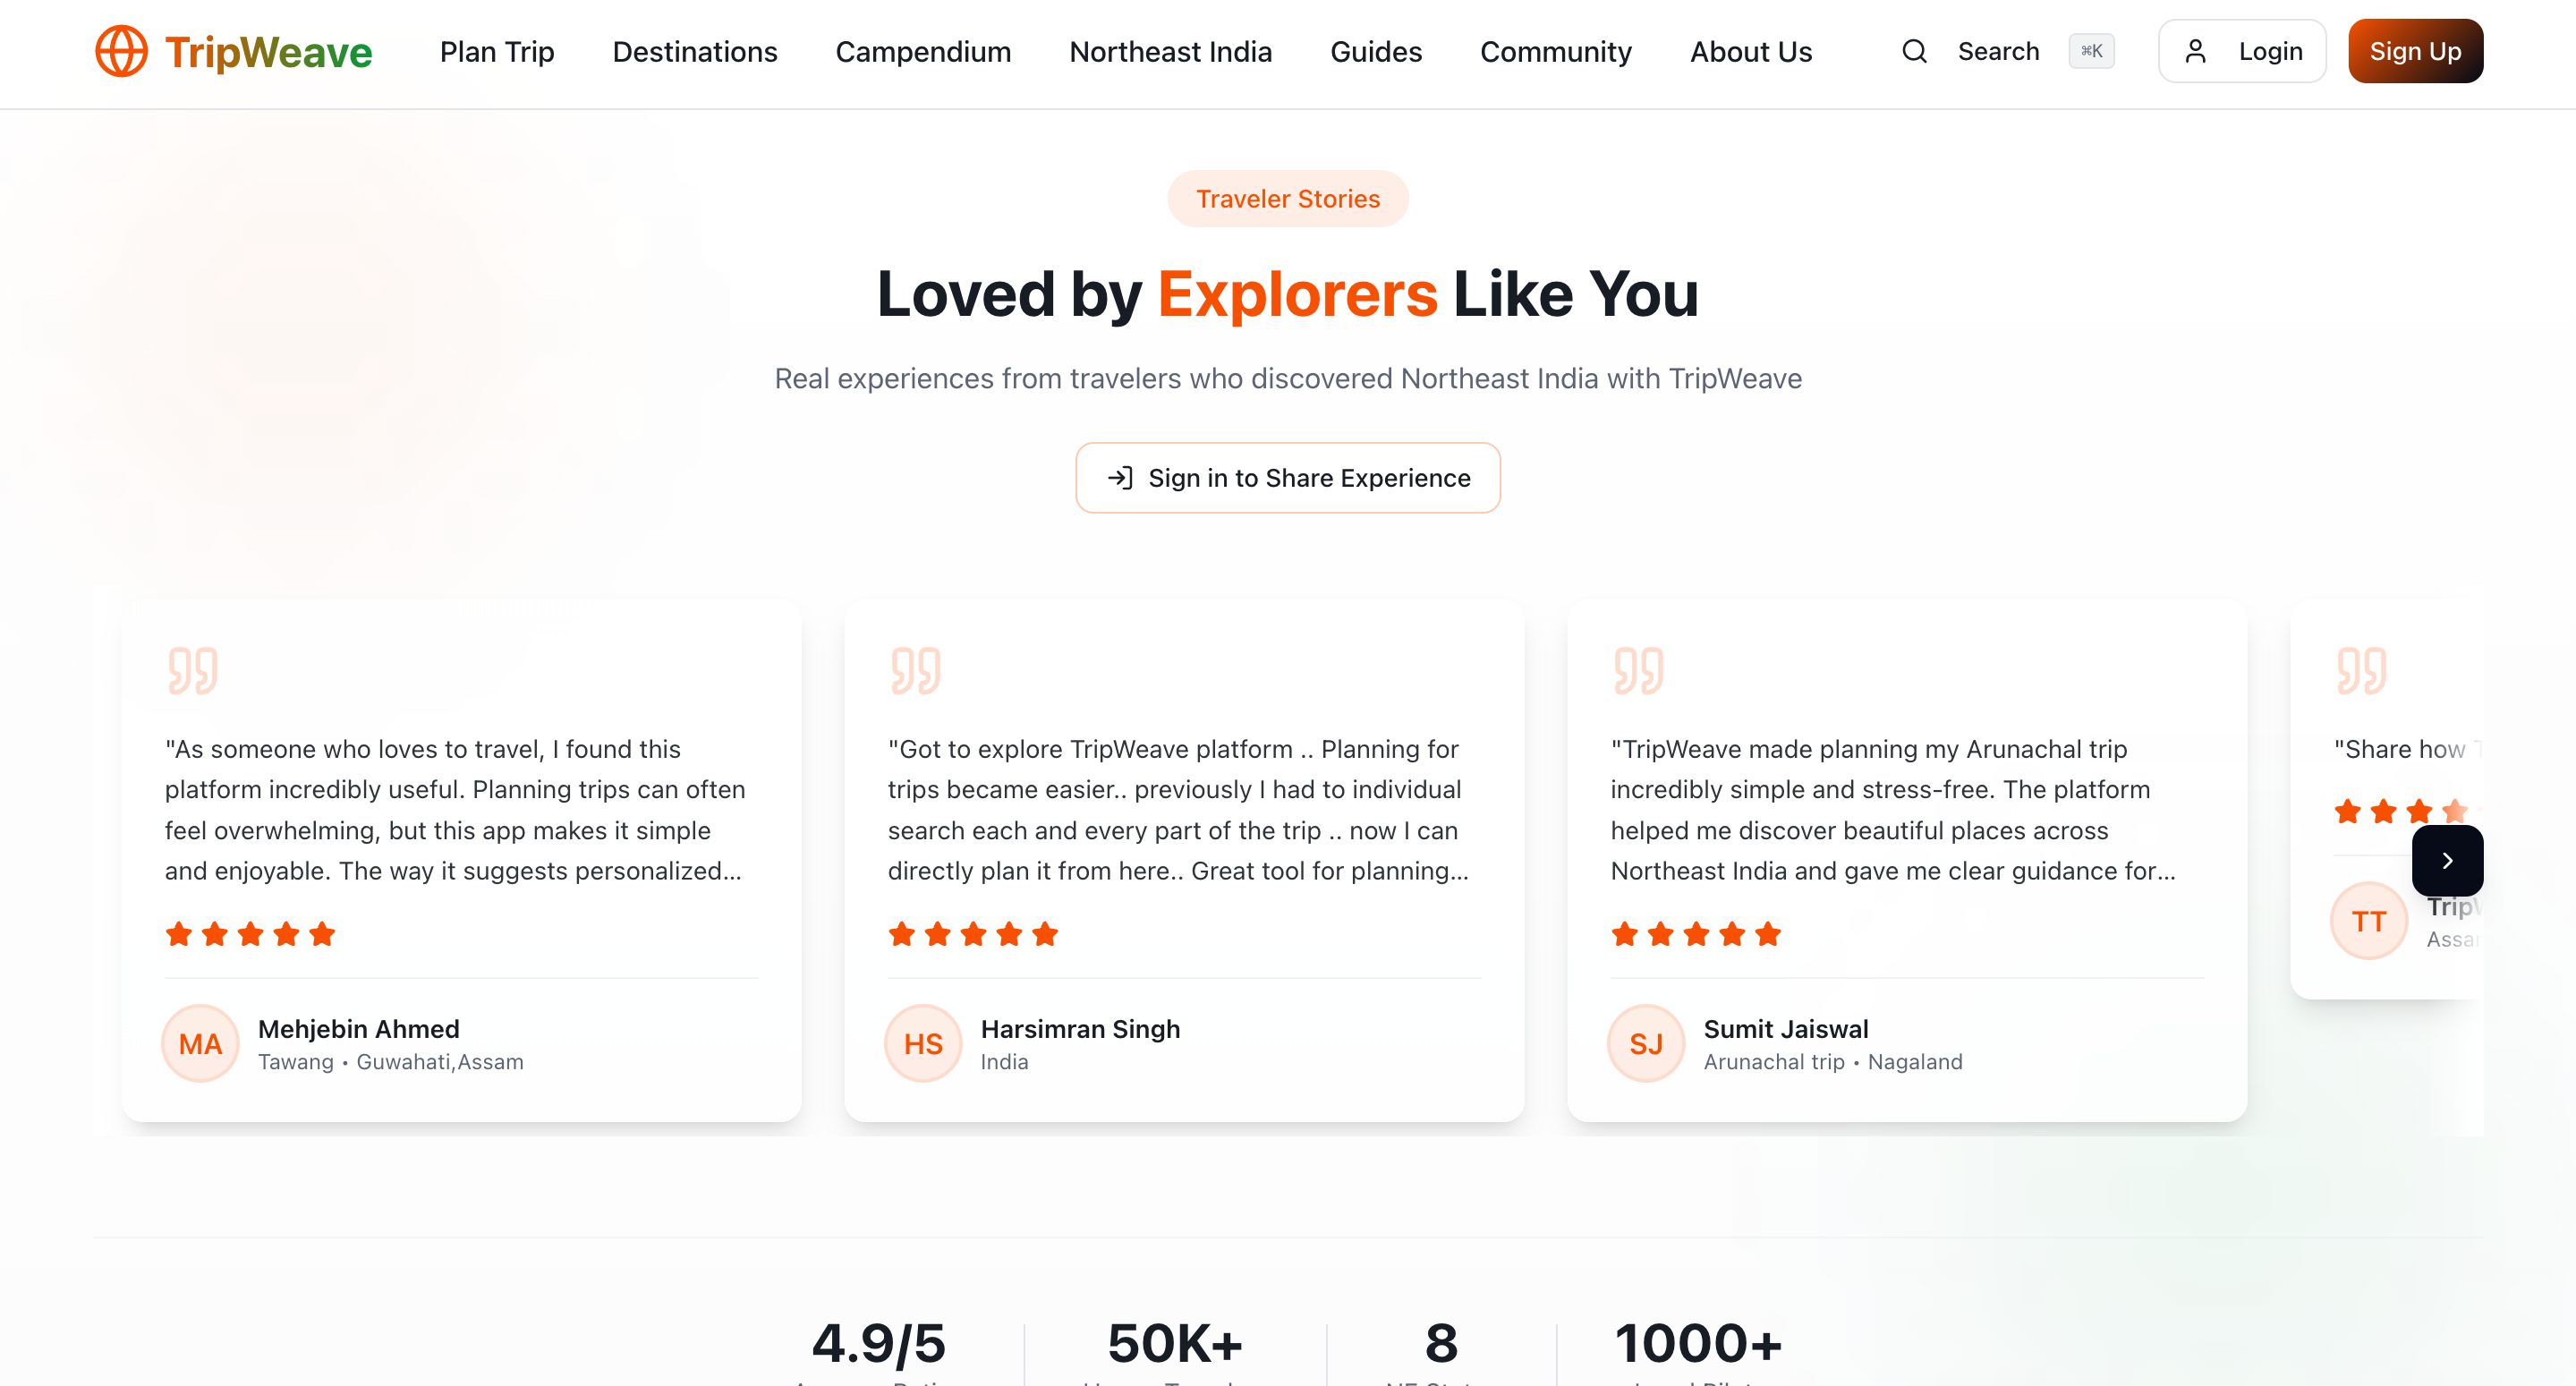Click the user profile icon beside Login
Image resolution: width=2576 pixels, height=1386 pixels.
(x=2196, y=50)
